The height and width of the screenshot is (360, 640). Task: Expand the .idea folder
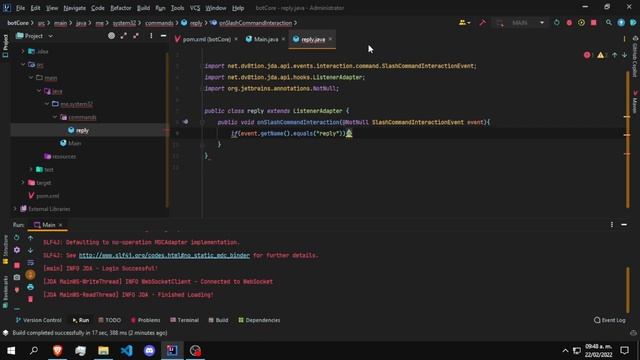click(x=23, y=51)
